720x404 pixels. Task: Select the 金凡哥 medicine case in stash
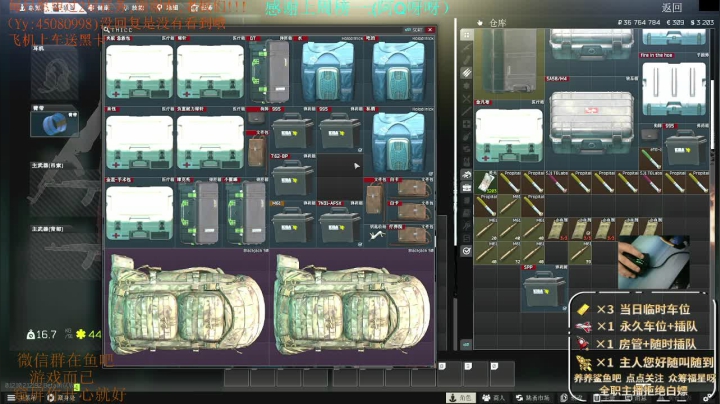coord(510,135)
